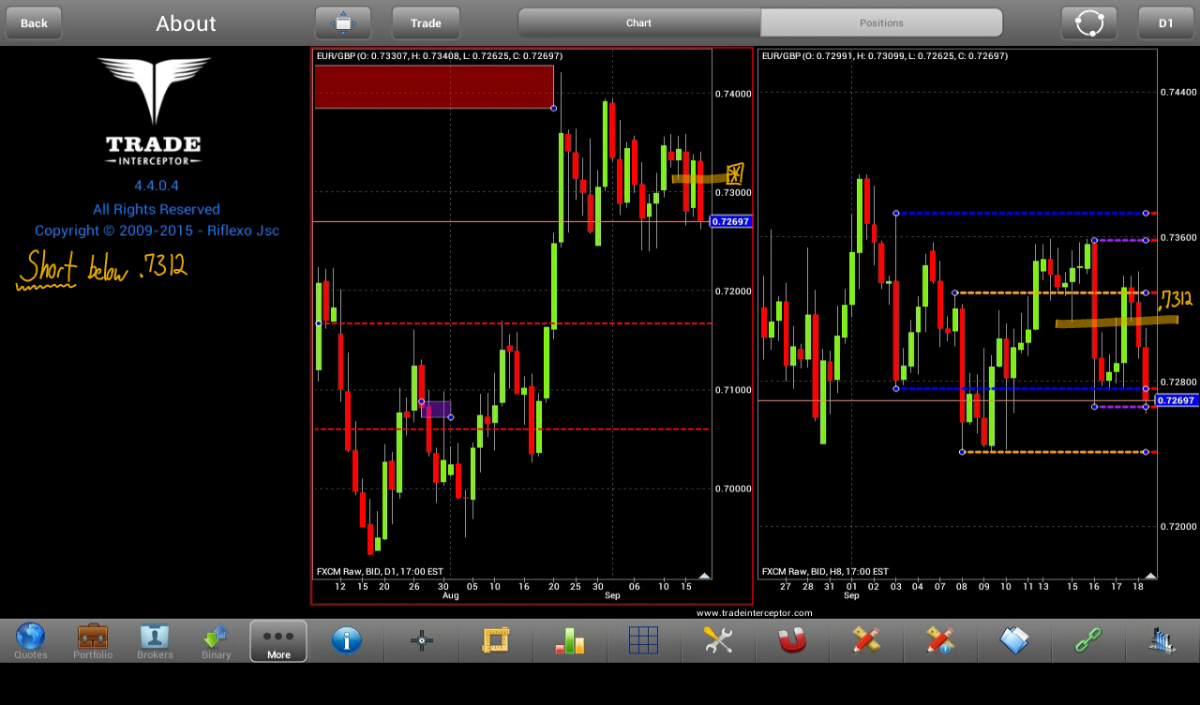Select the eraser tool

1014,640
